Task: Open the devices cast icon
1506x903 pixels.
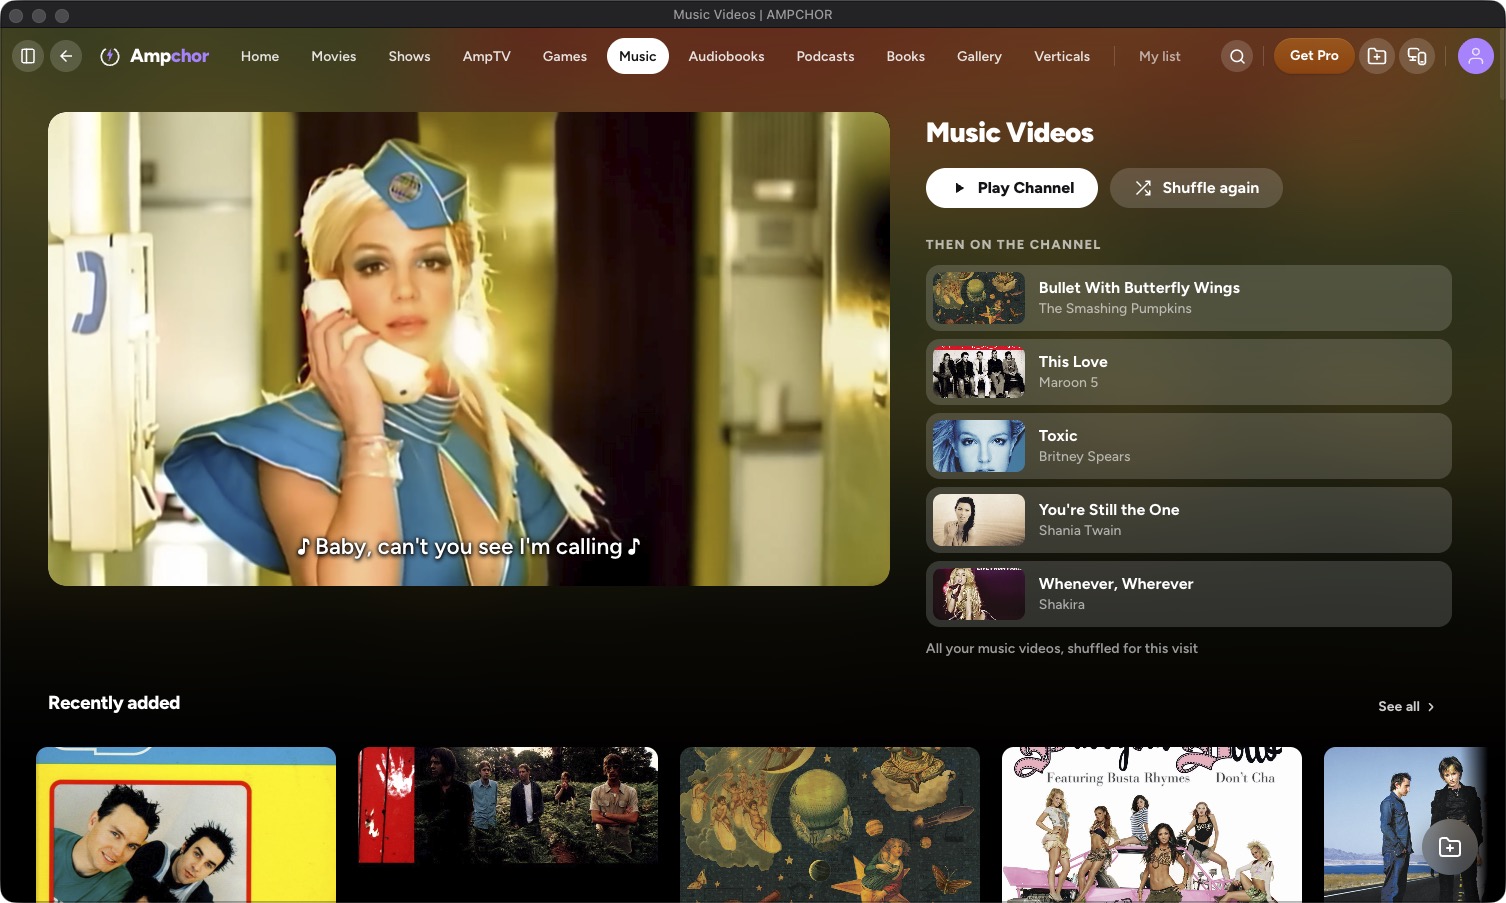Action: pyautogui.click(x=1417, y=56)
